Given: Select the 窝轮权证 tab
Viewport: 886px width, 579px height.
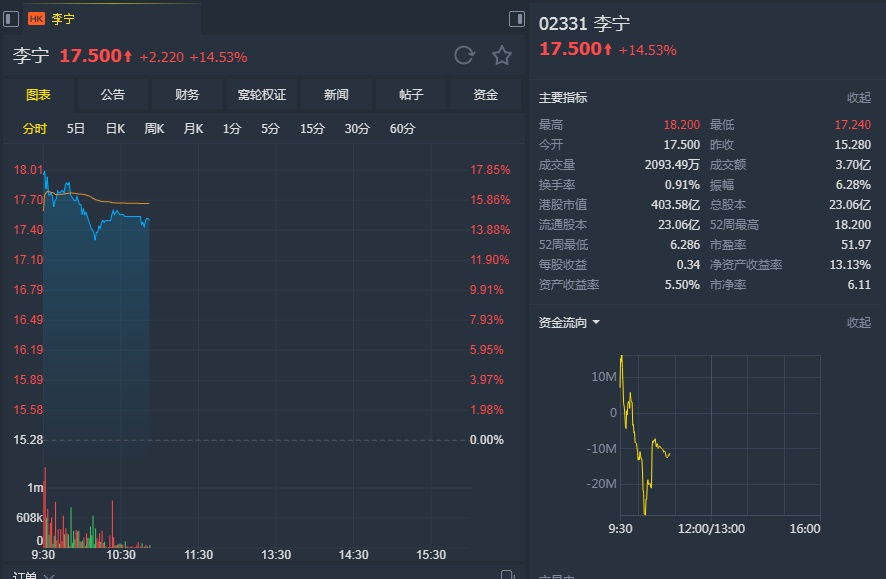Looking at the screenshot, I should pos(262,95).
